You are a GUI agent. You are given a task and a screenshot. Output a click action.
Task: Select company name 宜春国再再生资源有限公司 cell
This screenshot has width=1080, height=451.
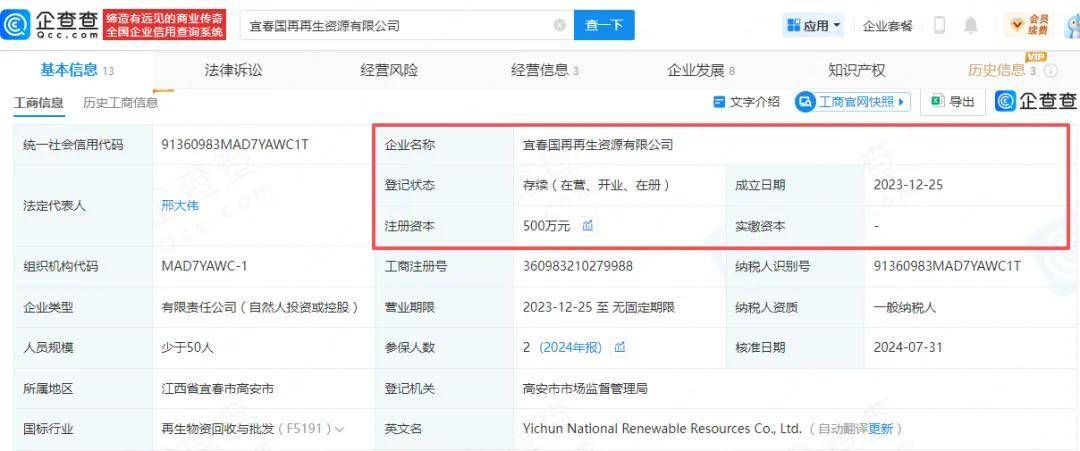(598, 145)
